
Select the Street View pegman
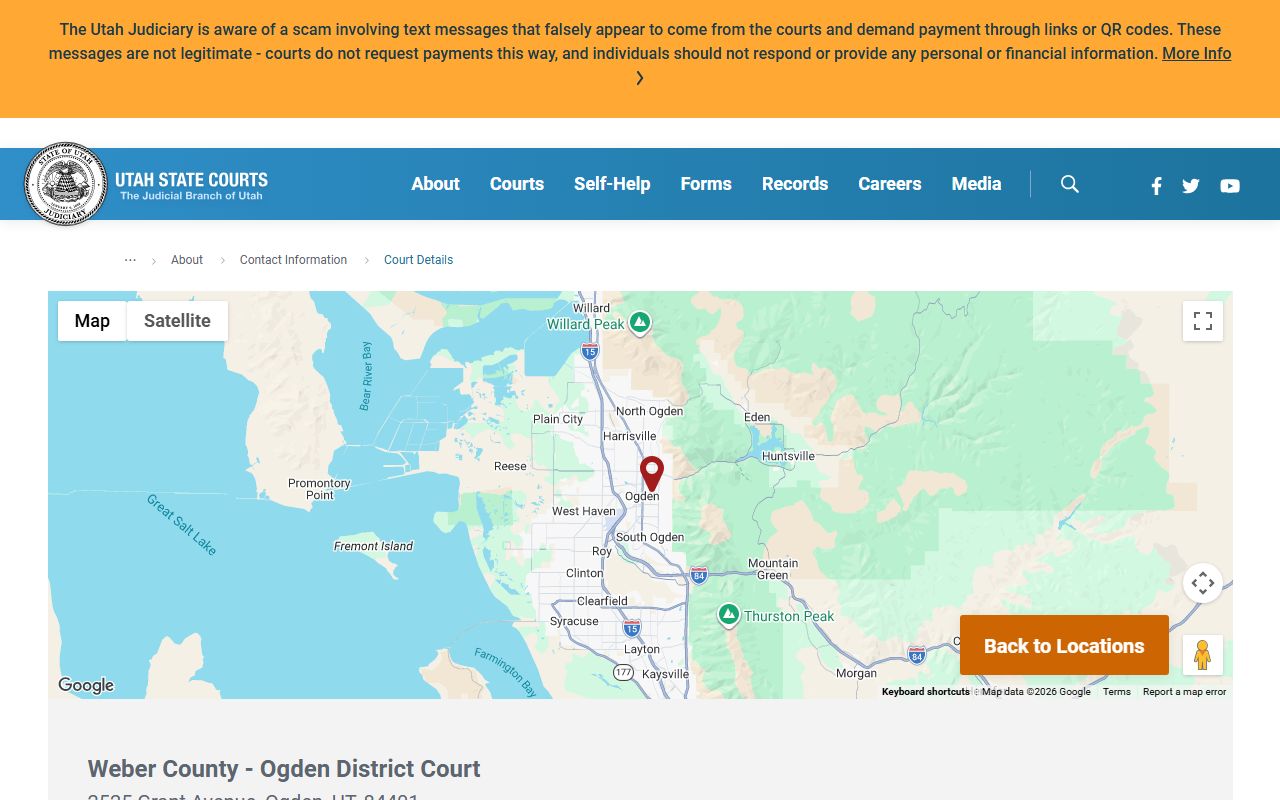(1203, 655)
